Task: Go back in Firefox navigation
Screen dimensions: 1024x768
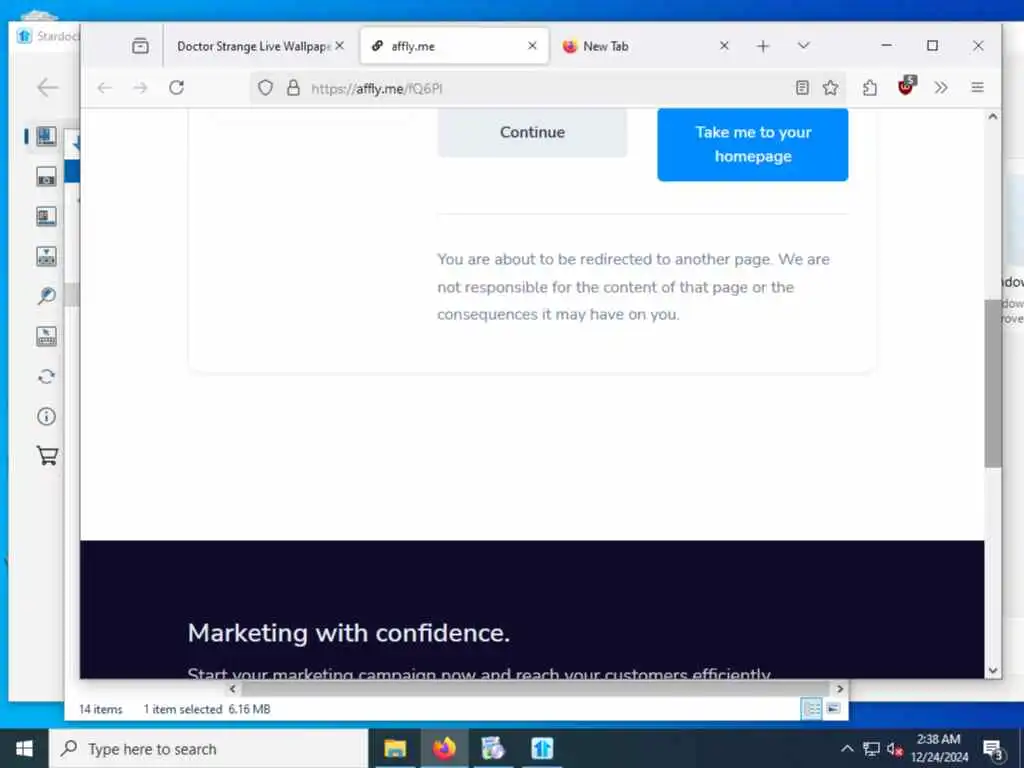Action: click(104, 88)
